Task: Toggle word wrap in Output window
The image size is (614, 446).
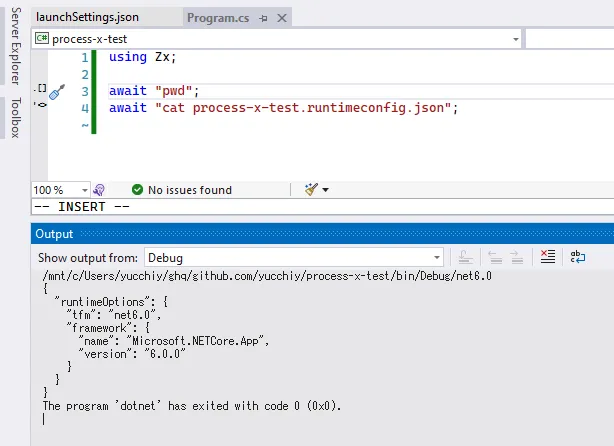Action: point(577,257)
